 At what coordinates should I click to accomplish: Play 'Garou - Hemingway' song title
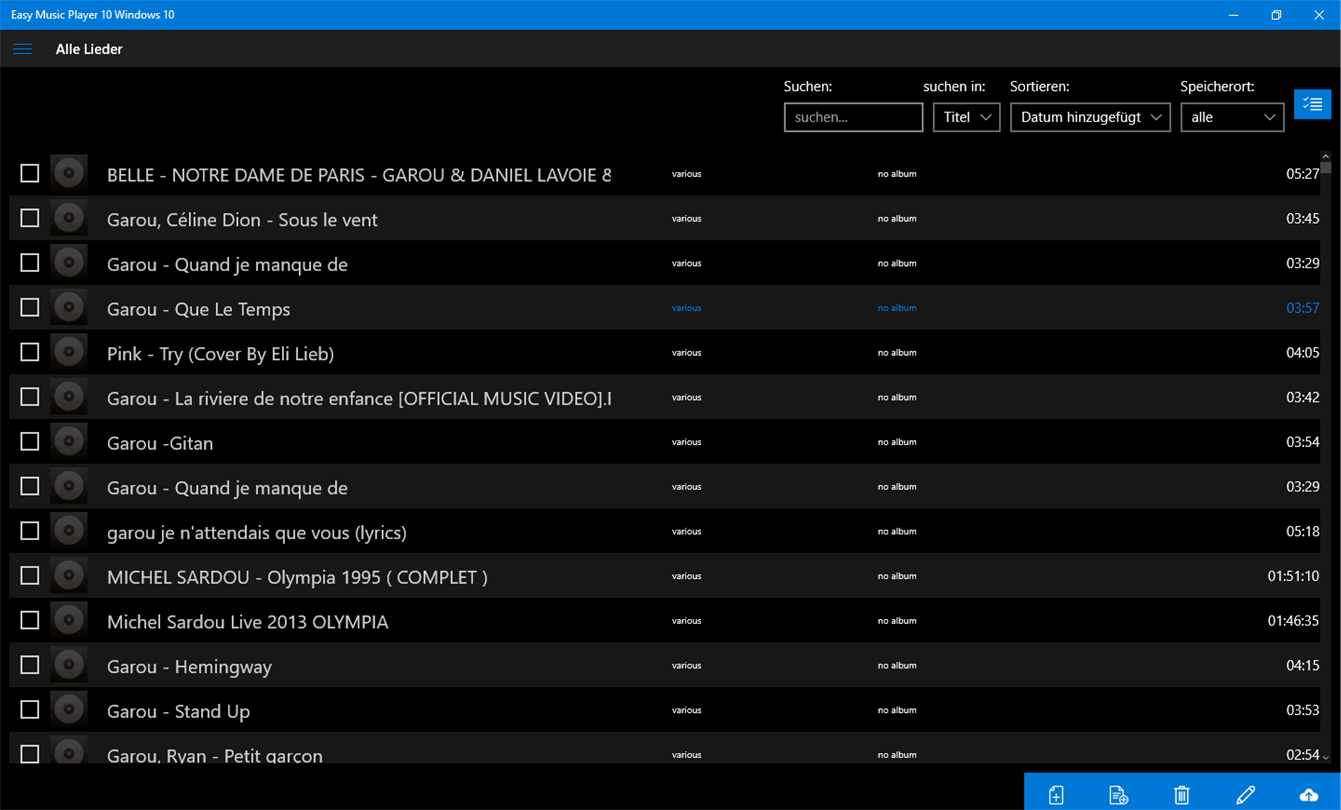pos(189,667)
